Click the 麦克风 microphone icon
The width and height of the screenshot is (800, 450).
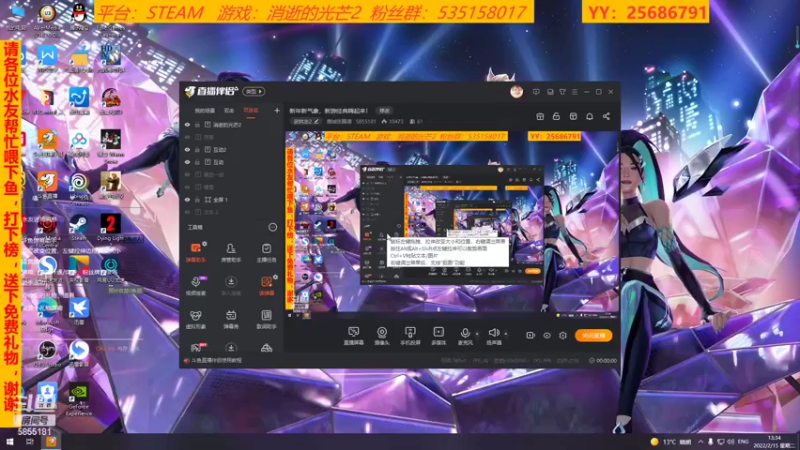click(x=465, y=333)
